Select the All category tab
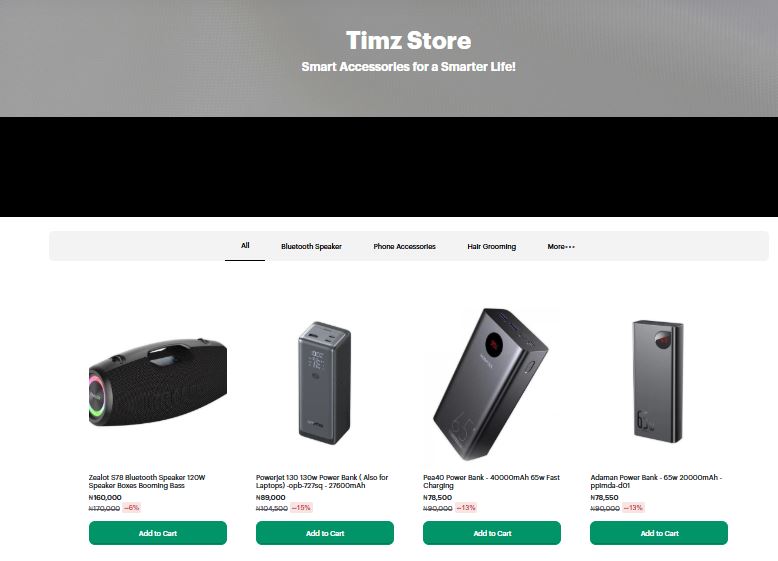This screenshot has width=778, height=561. coord(245,246)
